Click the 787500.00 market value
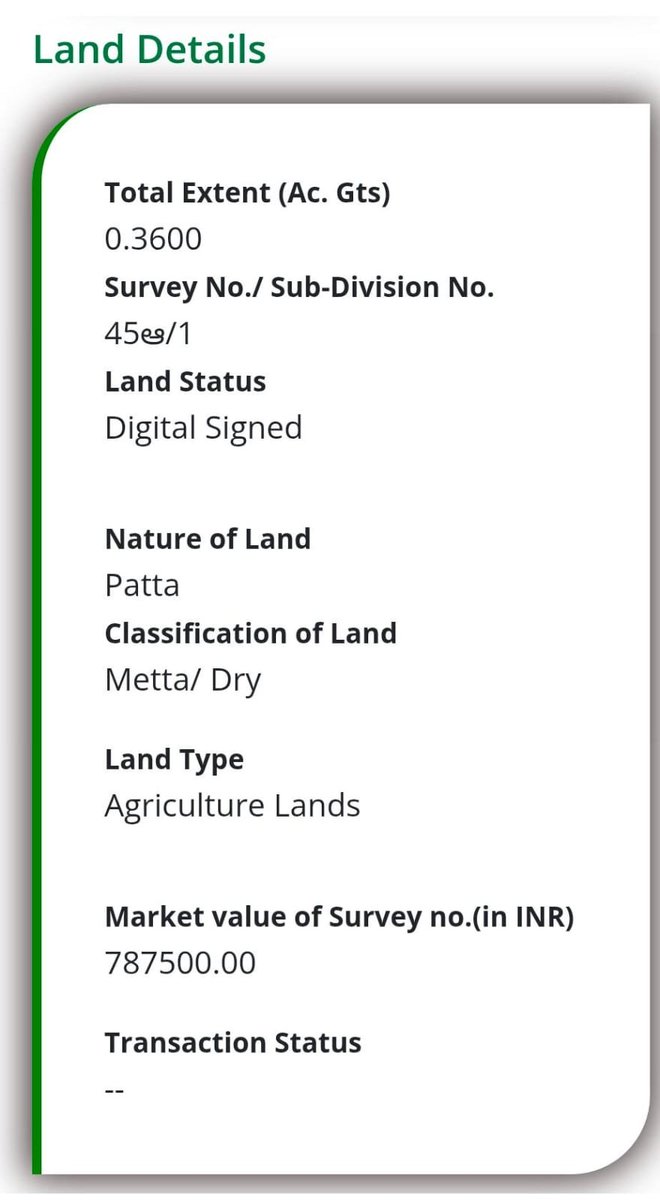The image size is (660, 1200). click(x=180, y=964)
